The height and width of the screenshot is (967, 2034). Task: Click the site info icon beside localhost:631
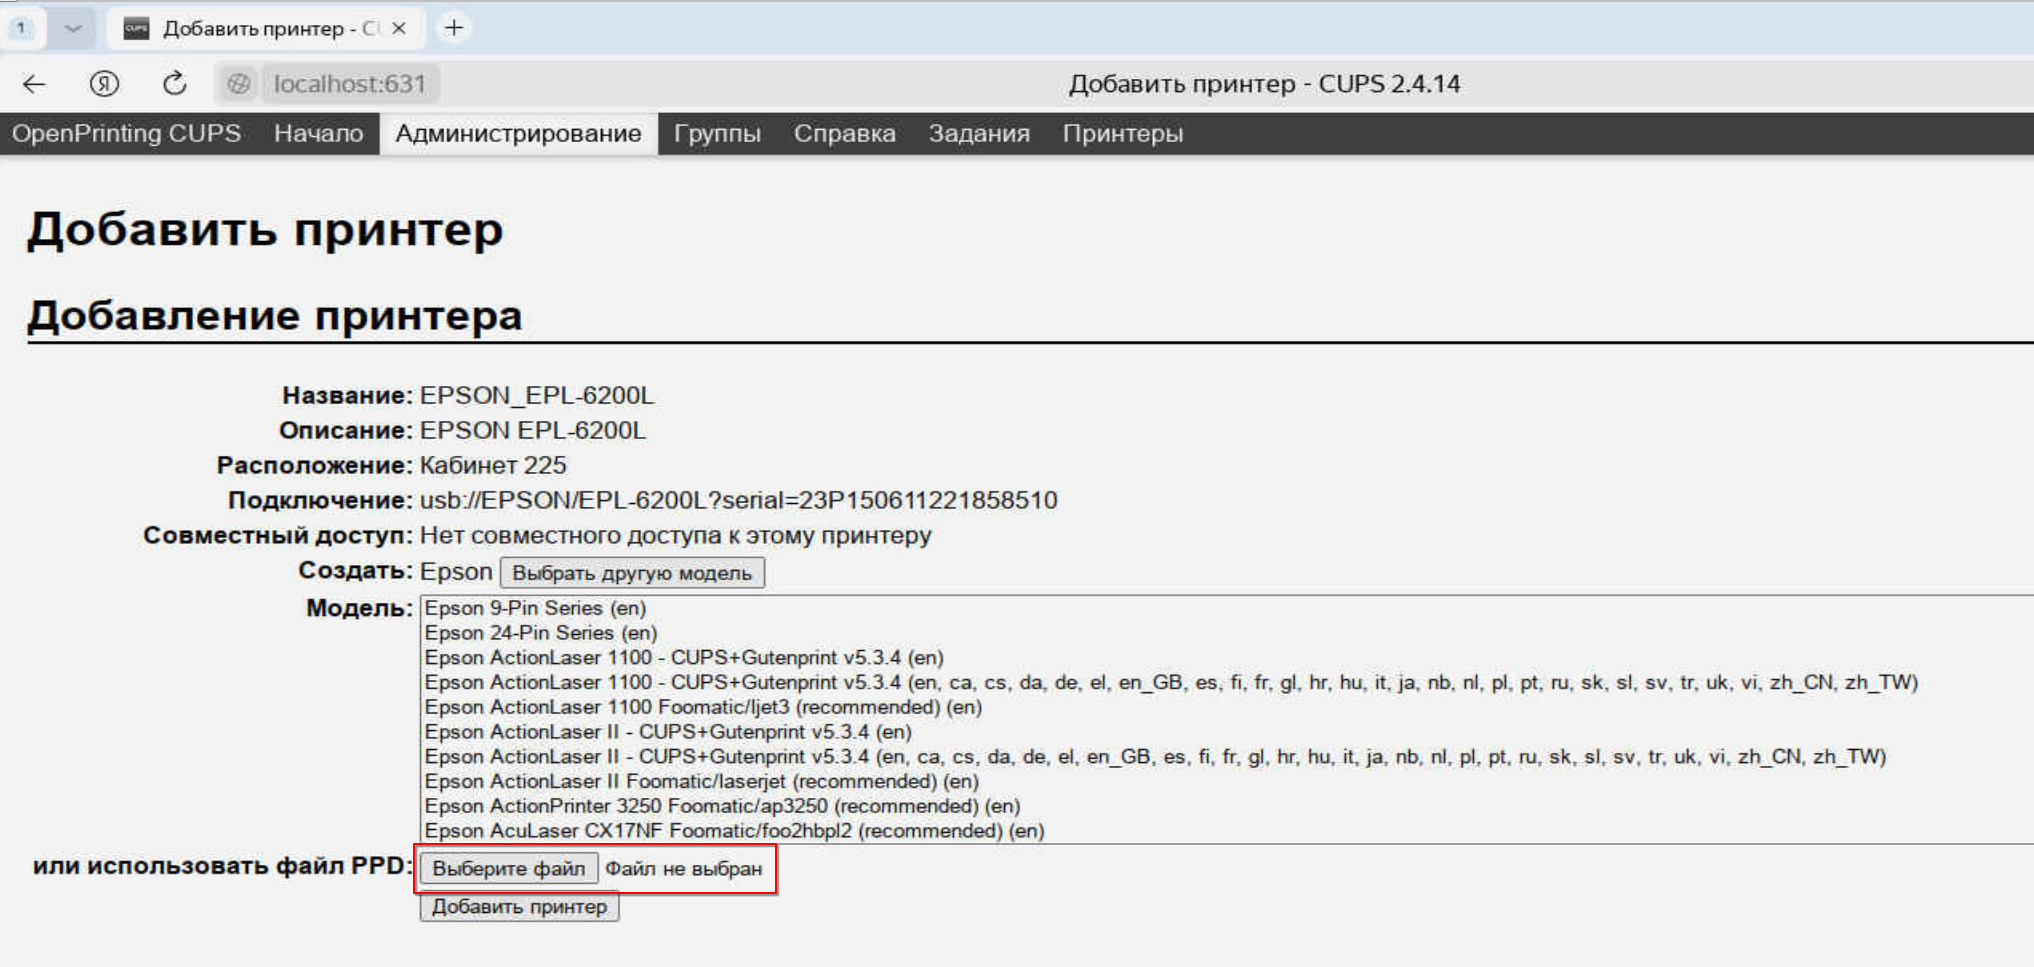(x=239, y=84)
